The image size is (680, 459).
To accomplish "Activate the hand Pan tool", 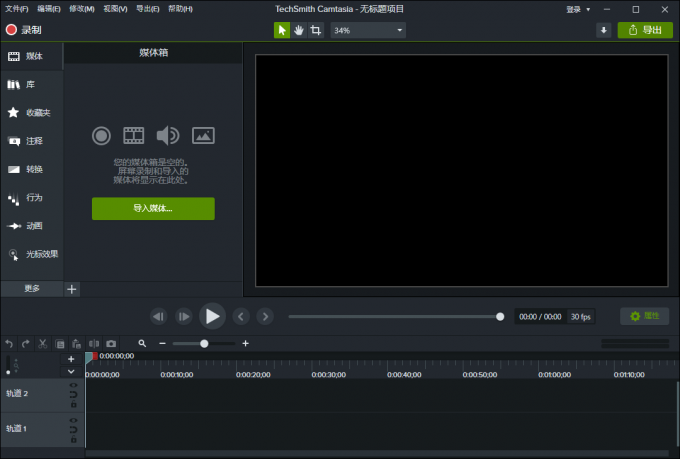I will (x=299, y=30).
